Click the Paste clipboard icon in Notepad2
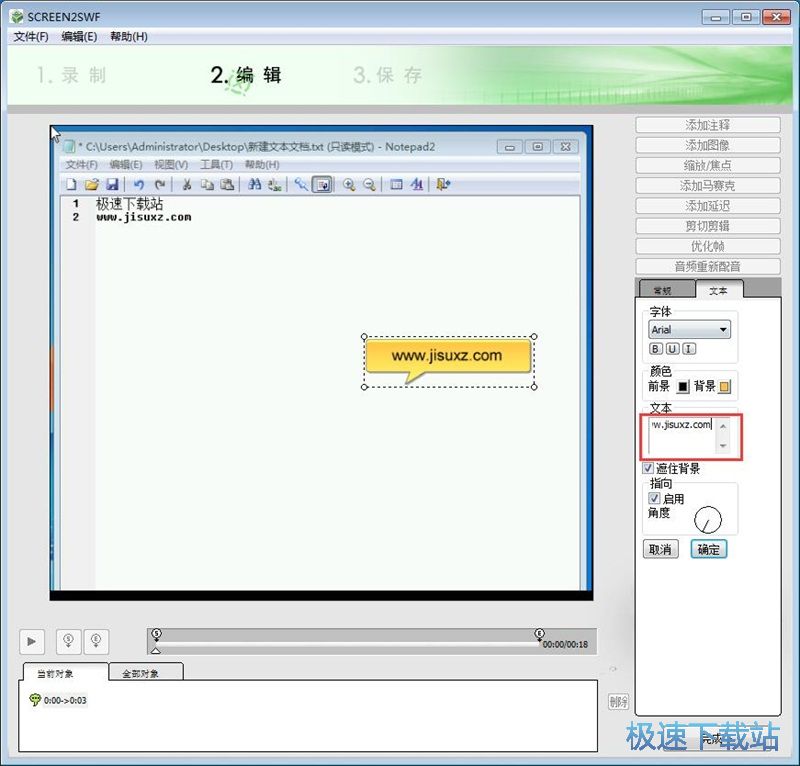The height and width of the screenshot is (766, 800). (227, 185)
